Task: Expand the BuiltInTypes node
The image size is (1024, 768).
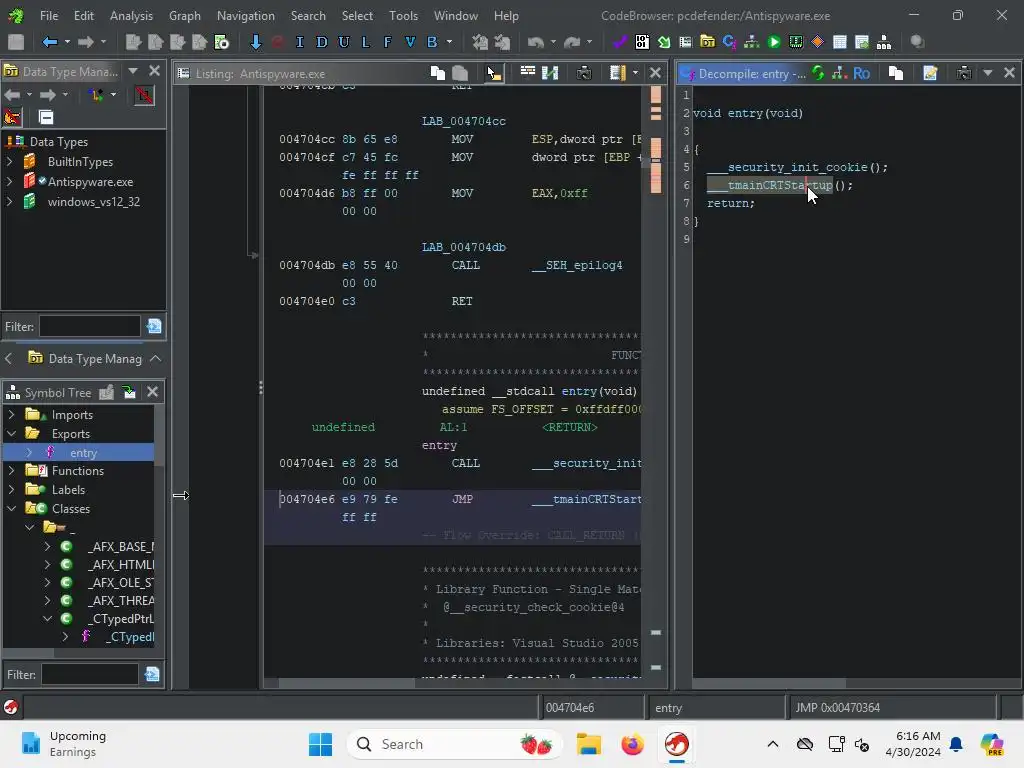Action: [9, 161]
